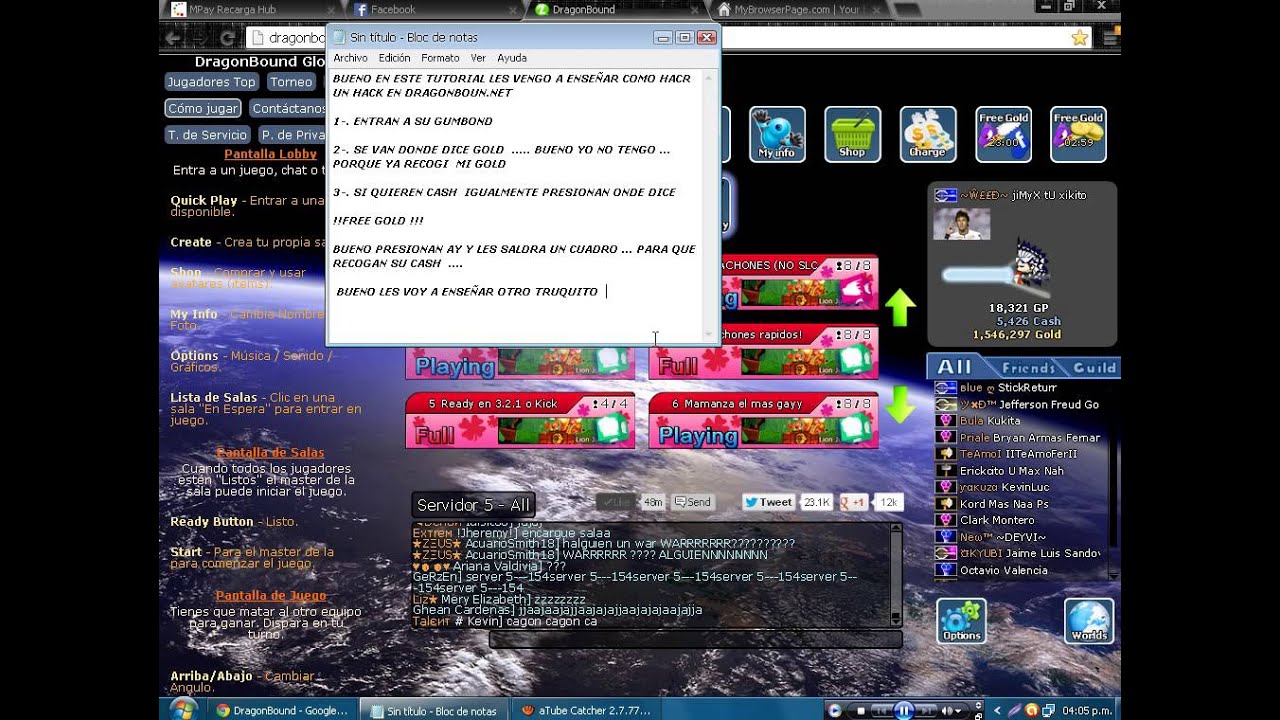Click the T. de Servicio button
Screen dimensions: 1280x720
pos(207,135)
